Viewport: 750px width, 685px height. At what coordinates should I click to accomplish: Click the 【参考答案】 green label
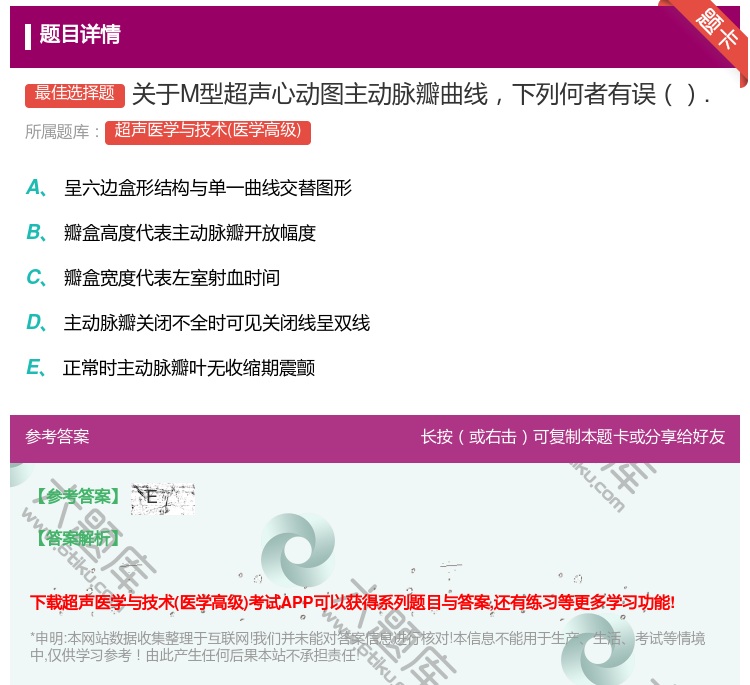(x=79, y=497)
